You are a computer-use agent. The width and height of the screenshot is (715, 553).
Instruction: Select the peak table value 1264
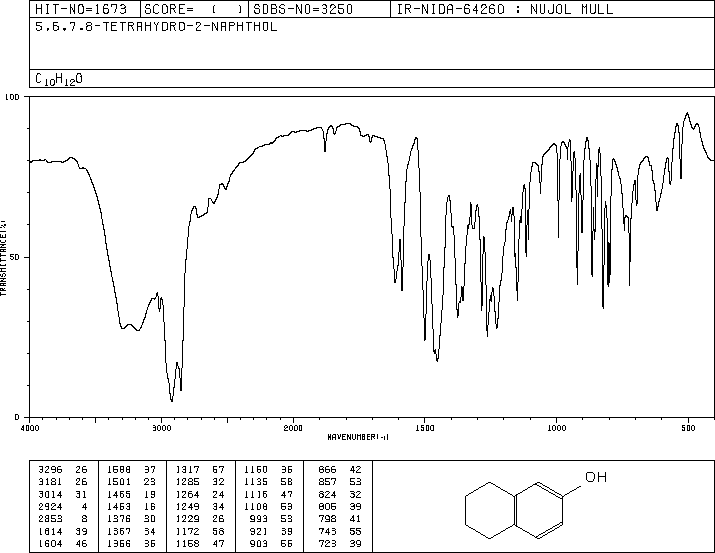pos(187,494)
